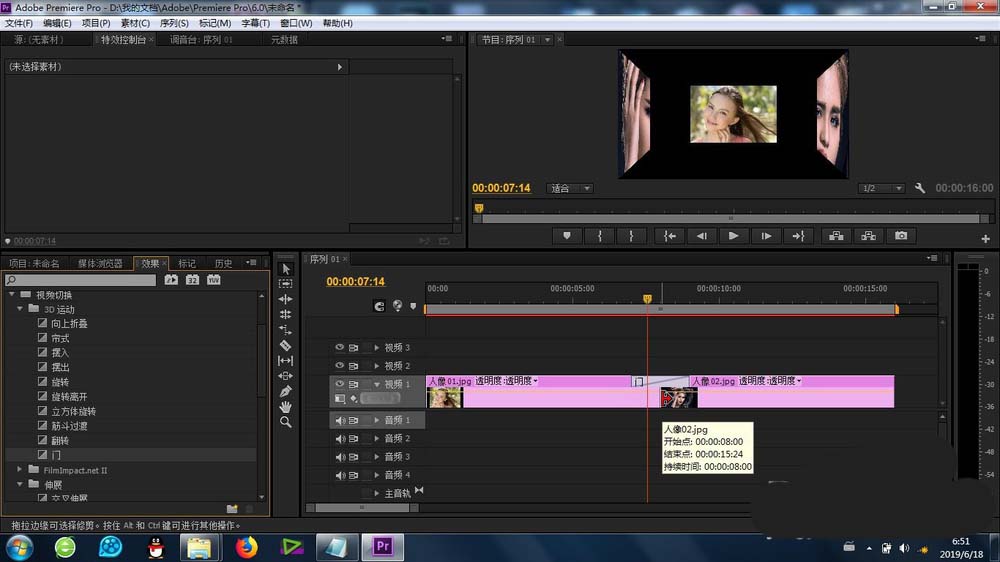
Task: Expand the FilmImpact.net II folder
Action: (x=20, y=470)
